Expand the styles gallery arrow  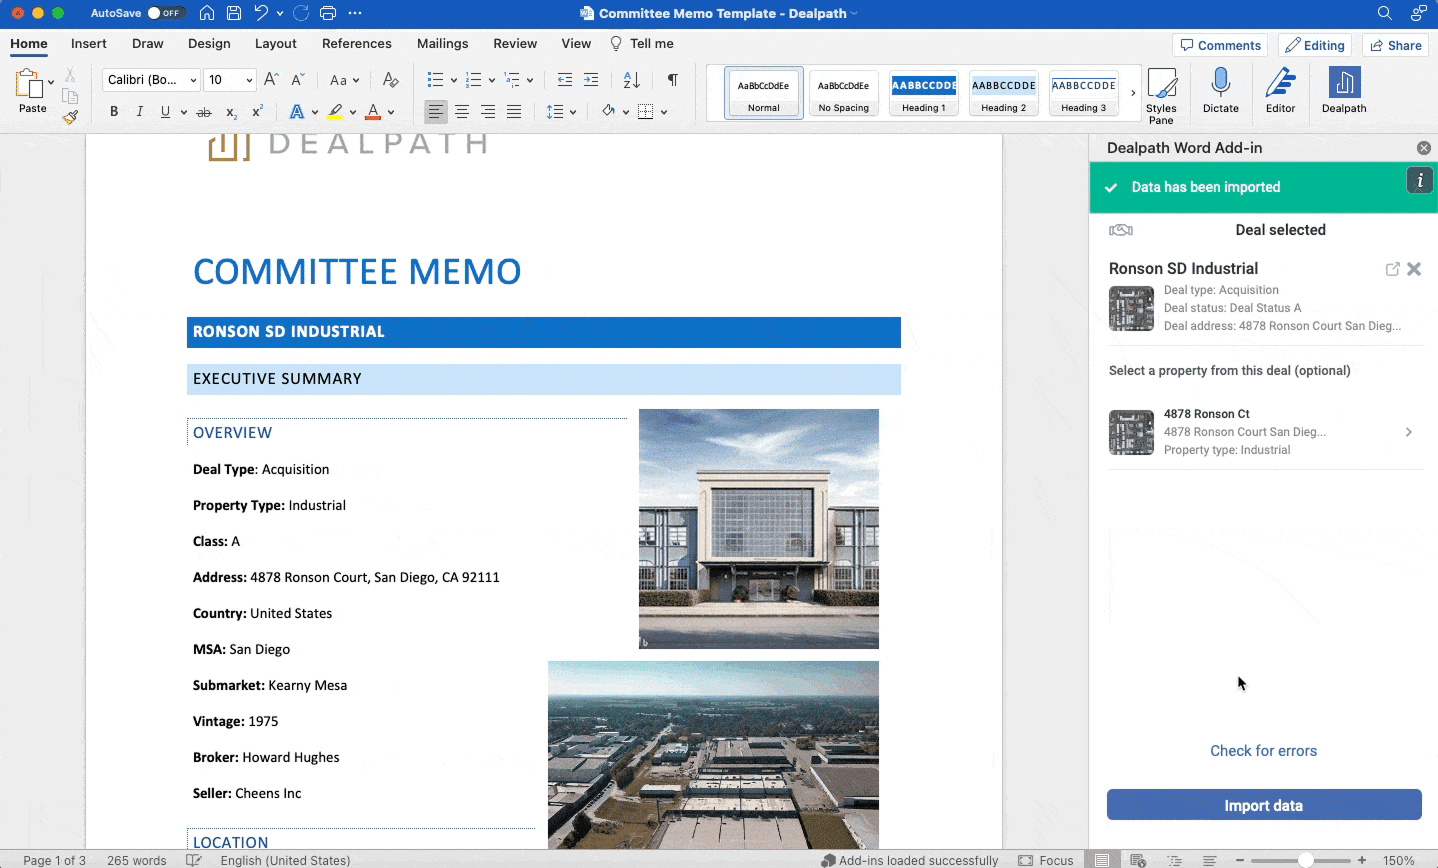[1133, 93]
